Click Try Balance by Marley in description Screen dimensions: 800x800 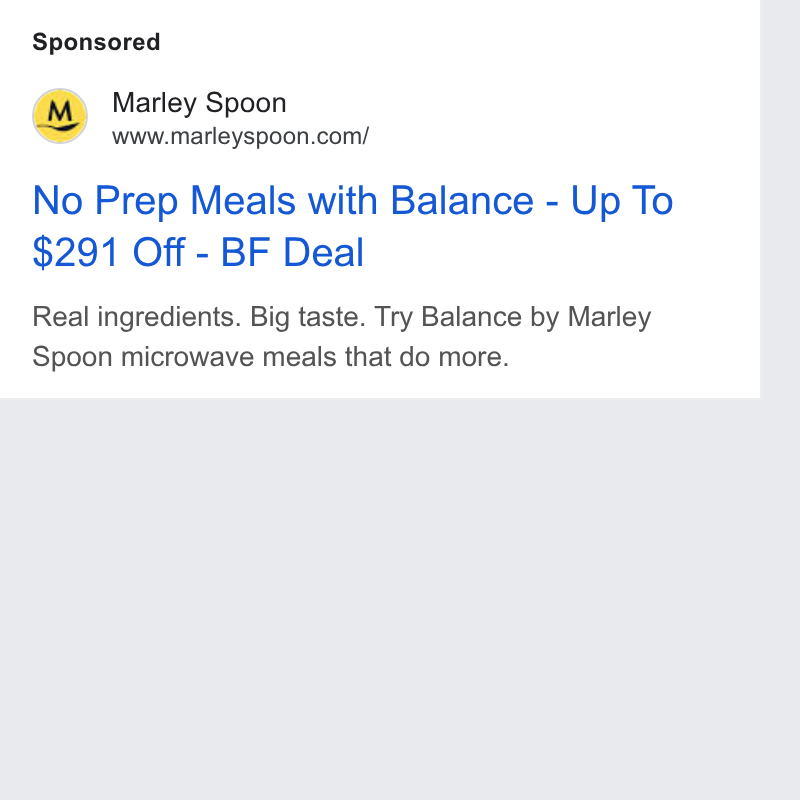click(513, 317)
